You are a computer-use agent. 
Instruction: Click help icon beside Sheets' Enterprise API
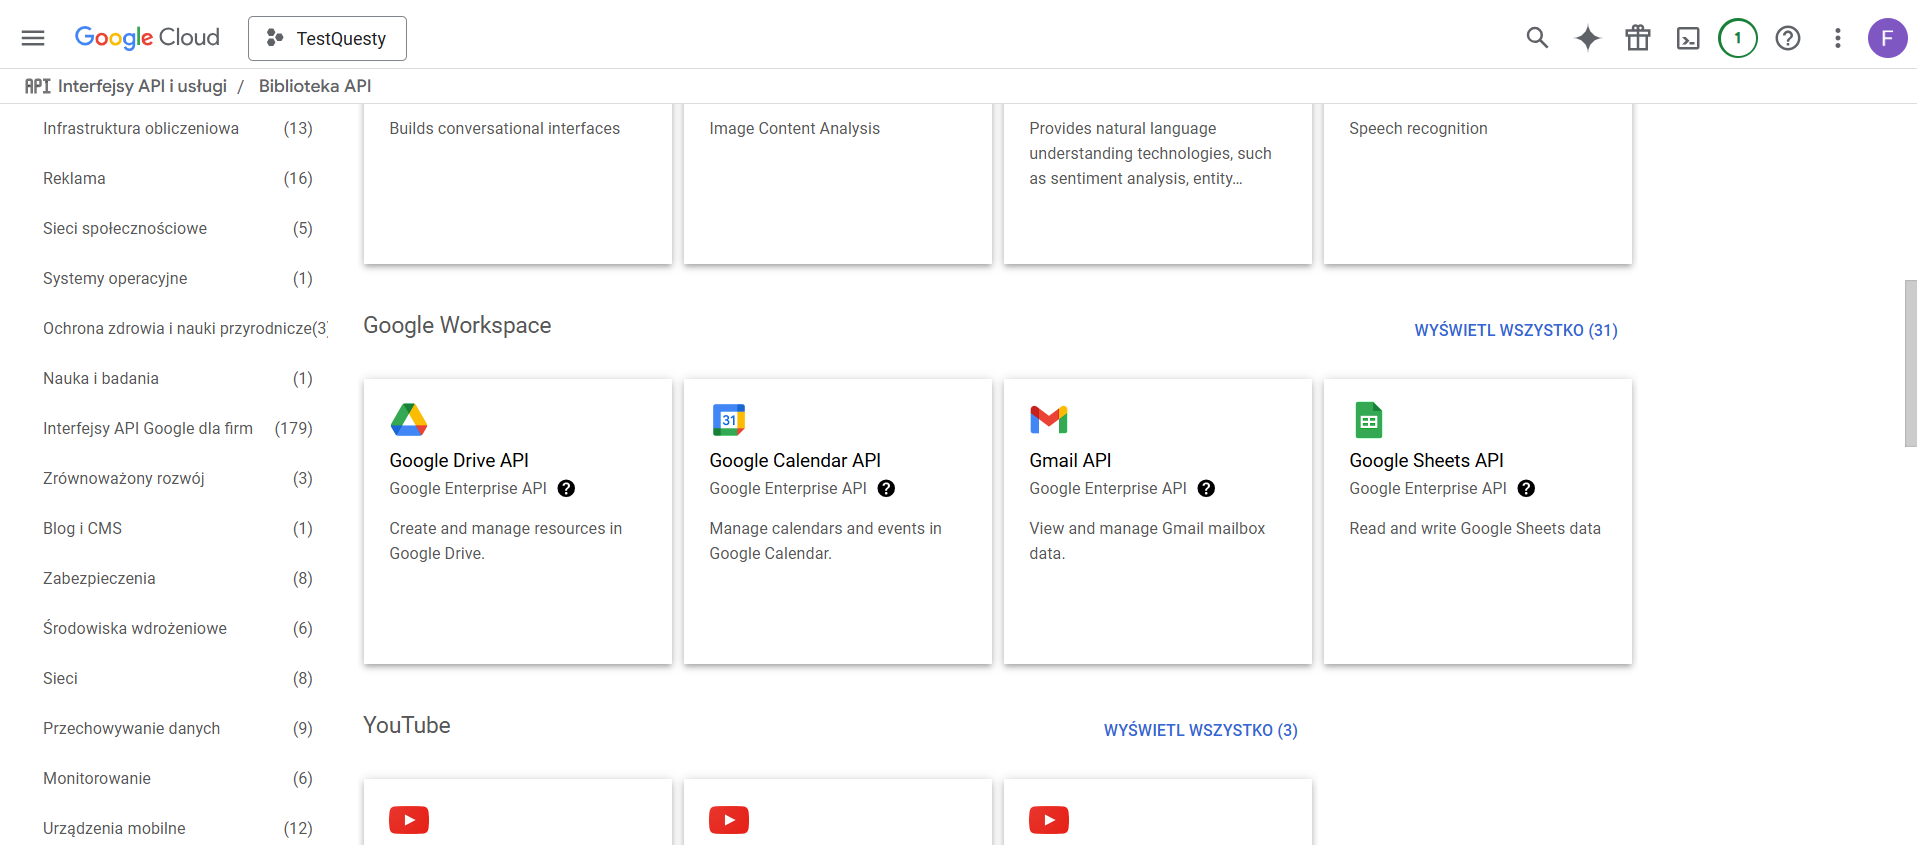pyautogui.click(x=1526, y=488)
